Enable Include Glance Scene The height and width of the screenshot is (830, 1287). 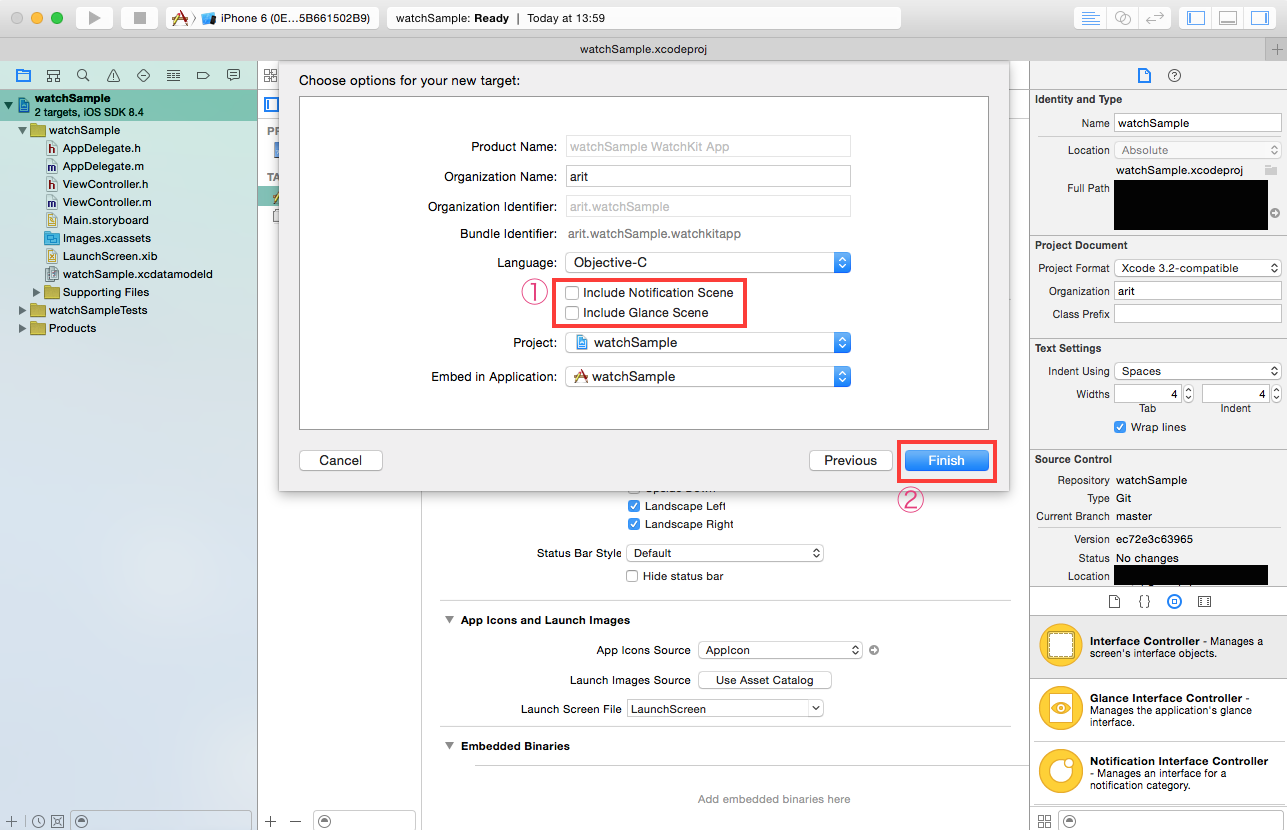click(x=572, y=313)
